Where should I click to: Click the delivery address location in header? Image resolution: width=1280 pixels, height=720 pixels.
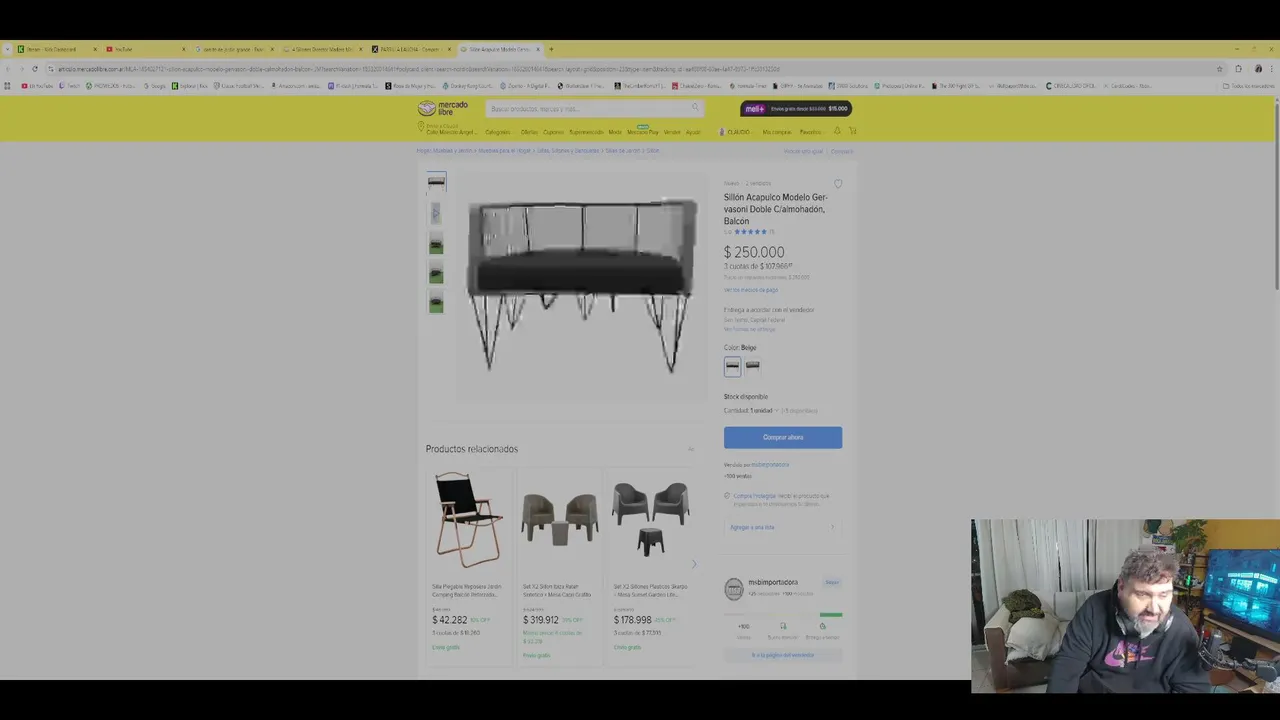click(447, 130)
